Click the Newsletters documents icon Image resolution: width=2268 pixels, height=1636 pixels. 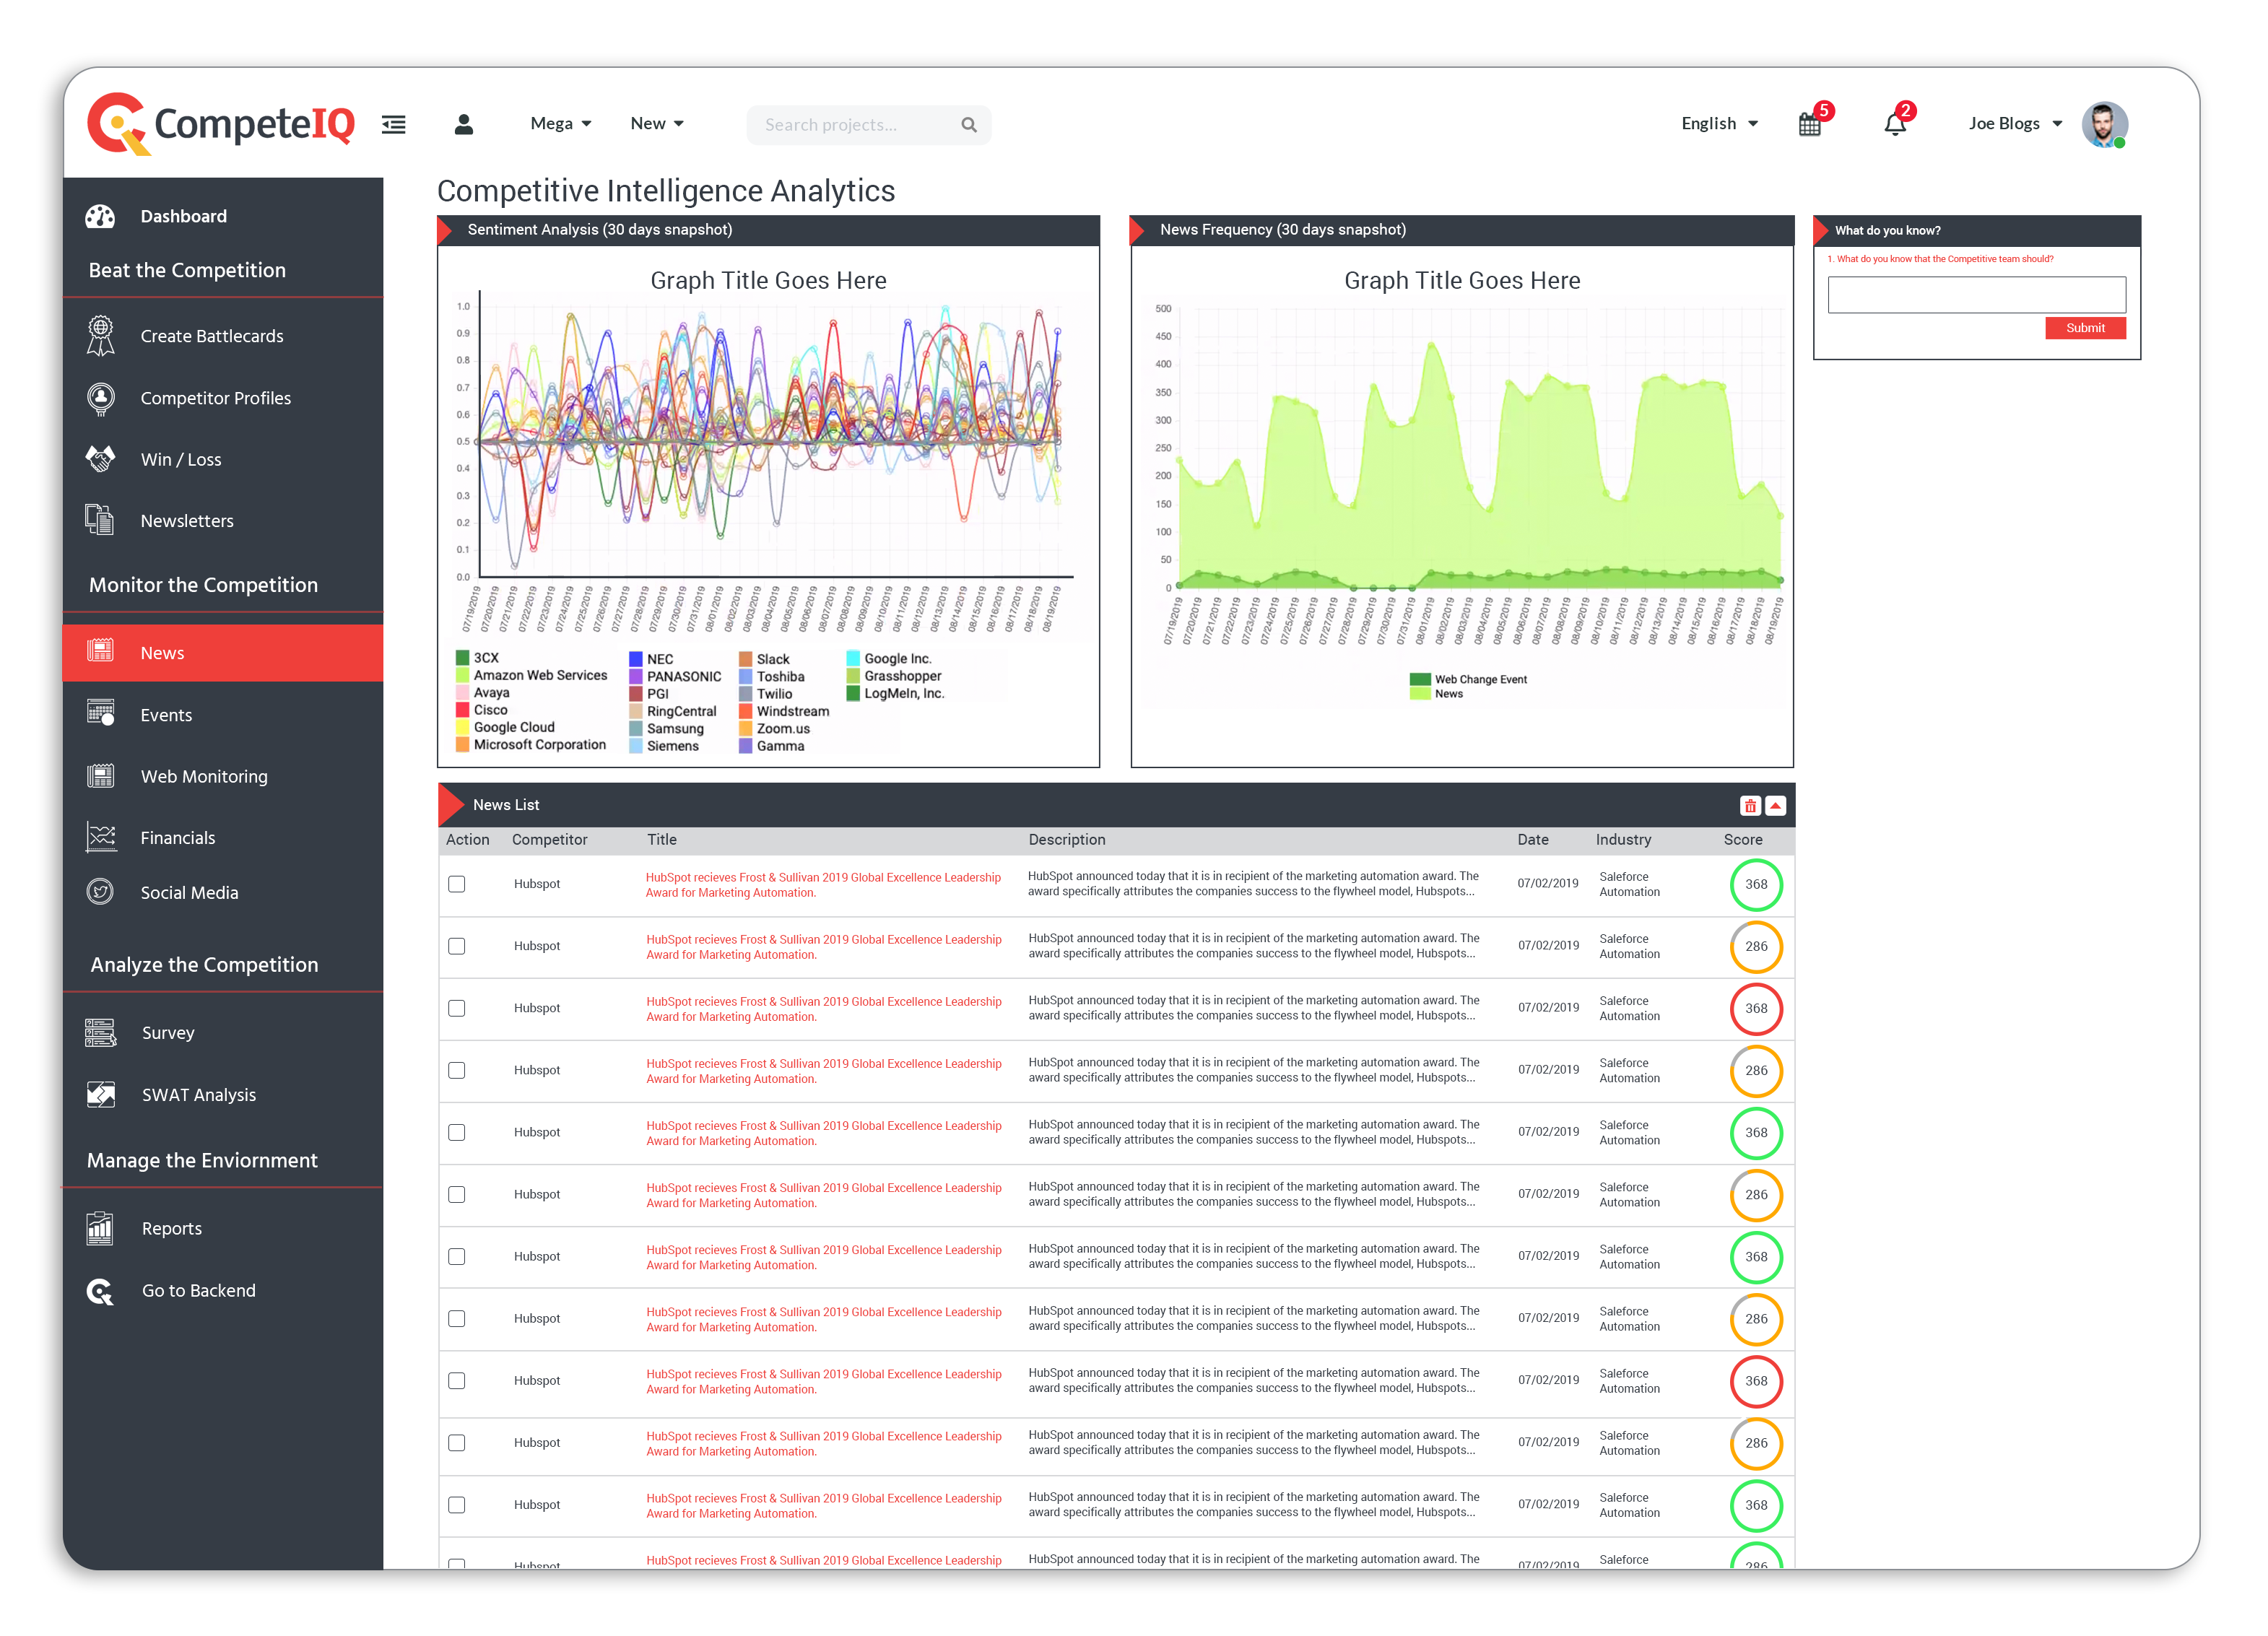pos(99,520)
